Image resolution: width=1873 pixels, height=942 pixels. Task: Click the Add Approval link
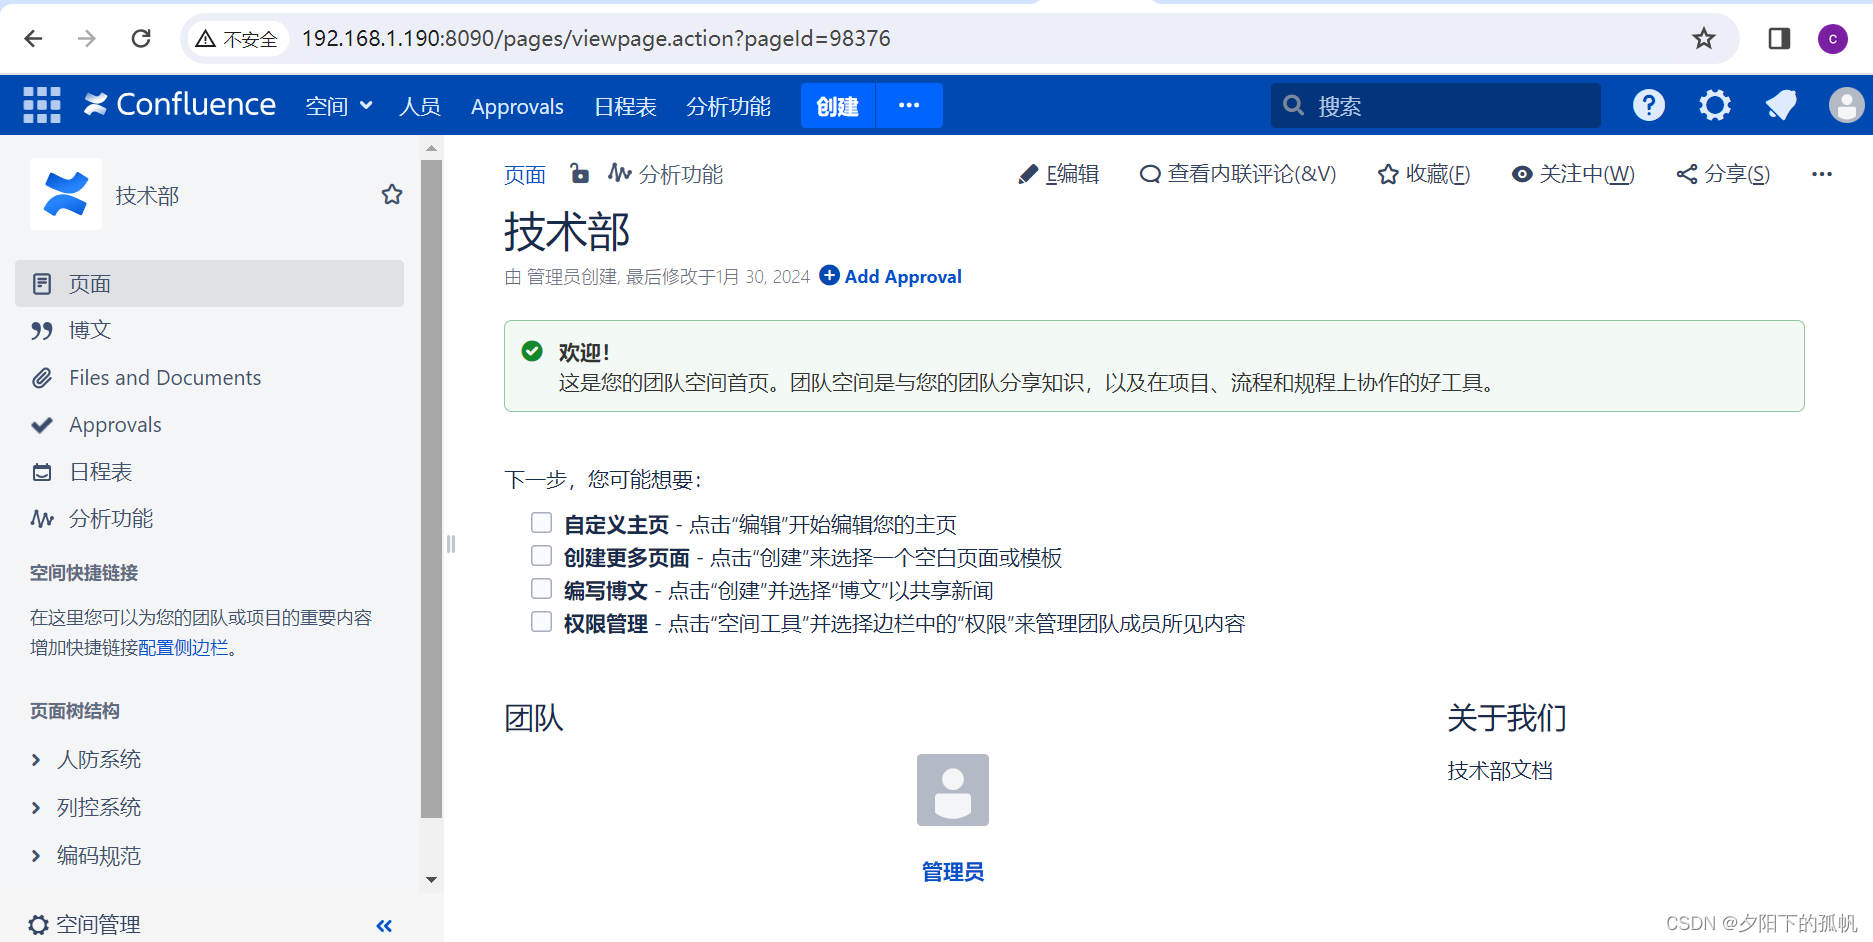point(891,276)
